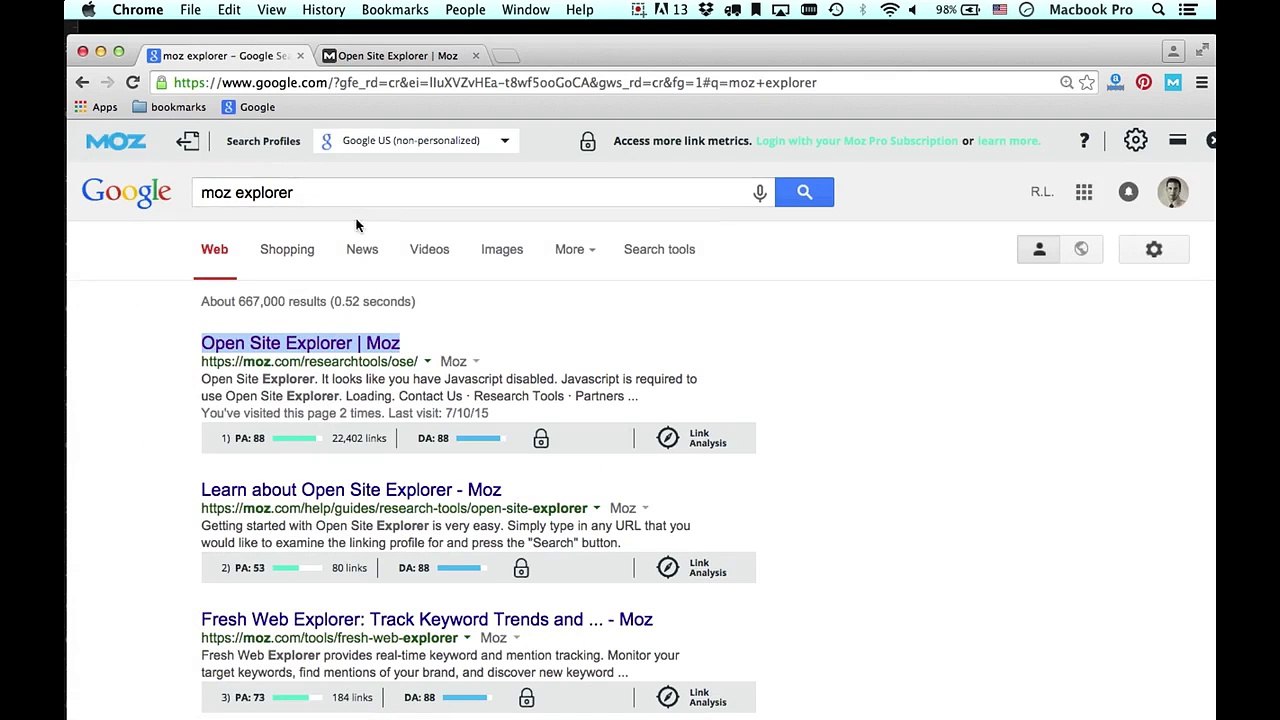Click the lock icon in second result's metrics bar
The width and height of the screenshot is (1280, 720).
pos(521,568)
